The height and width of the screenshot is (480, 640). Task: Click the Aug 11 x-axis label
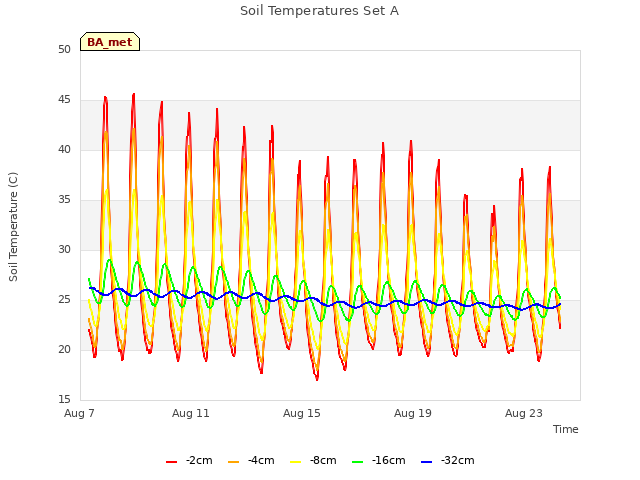click(x=191, y=413)
